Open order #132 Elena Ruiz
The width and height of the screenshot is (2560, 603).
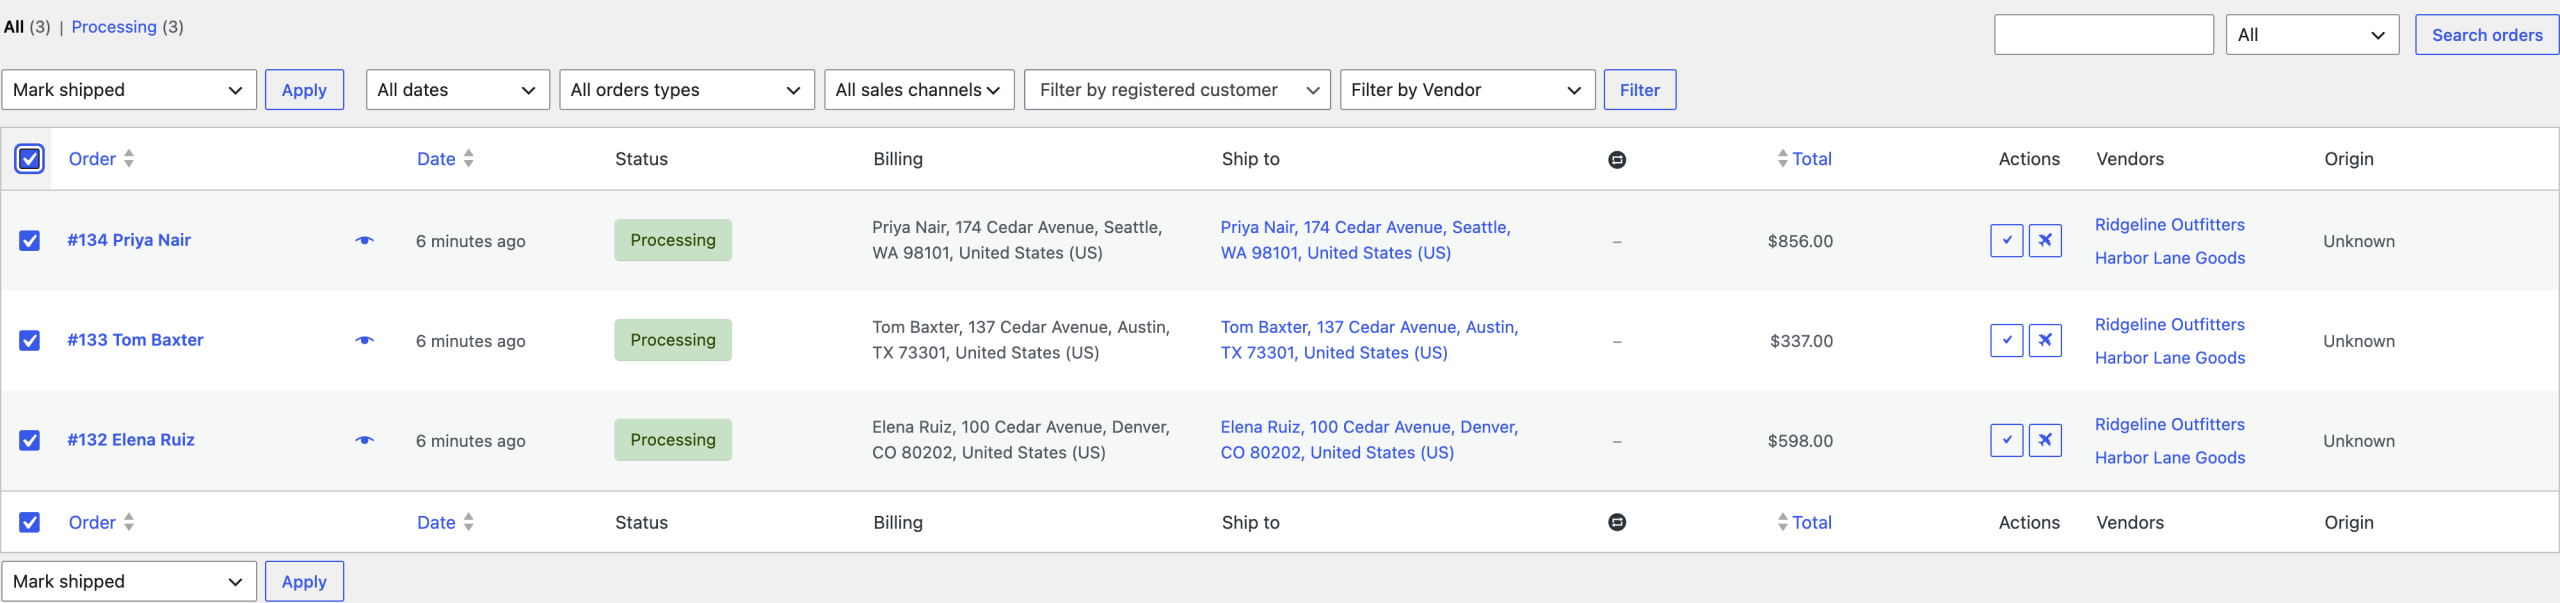point(131,440)
